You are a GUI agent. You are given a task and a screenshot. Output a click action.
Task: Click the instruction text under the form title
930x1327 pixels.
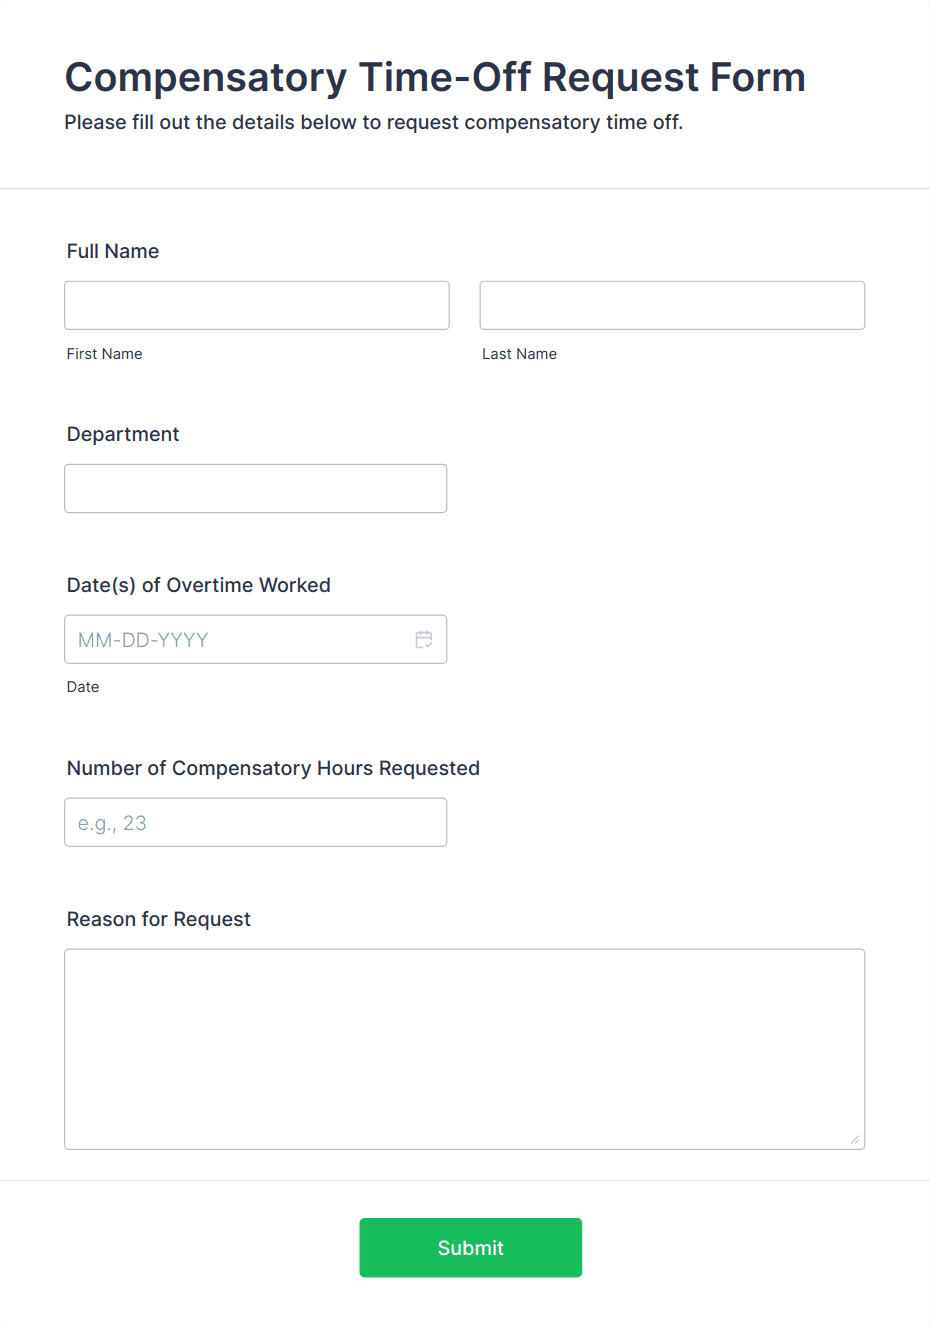374,122
